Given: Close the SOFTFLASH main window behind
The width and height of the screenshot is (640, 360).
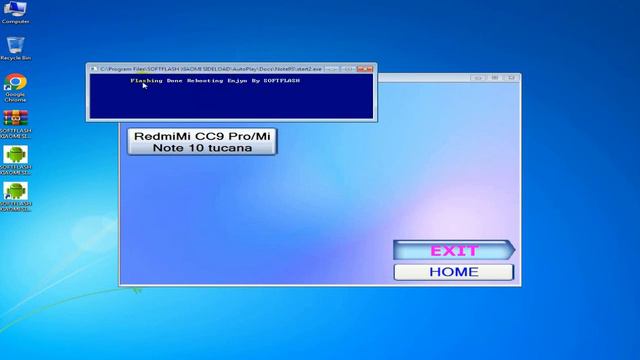Looking at the screenshot, I should tap(511, 78).
